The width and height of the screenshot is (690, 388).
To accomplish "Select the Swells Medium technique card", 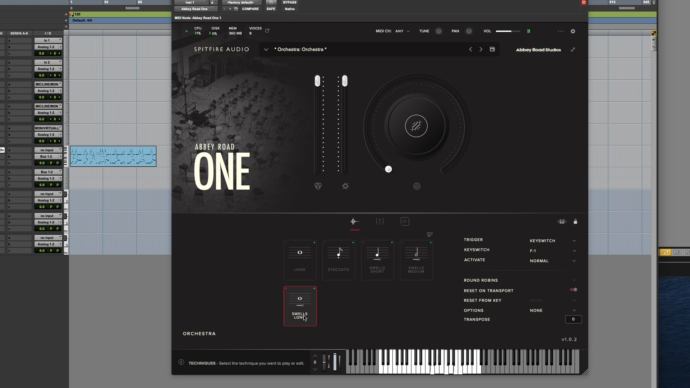I will click(x=416, y=260).
